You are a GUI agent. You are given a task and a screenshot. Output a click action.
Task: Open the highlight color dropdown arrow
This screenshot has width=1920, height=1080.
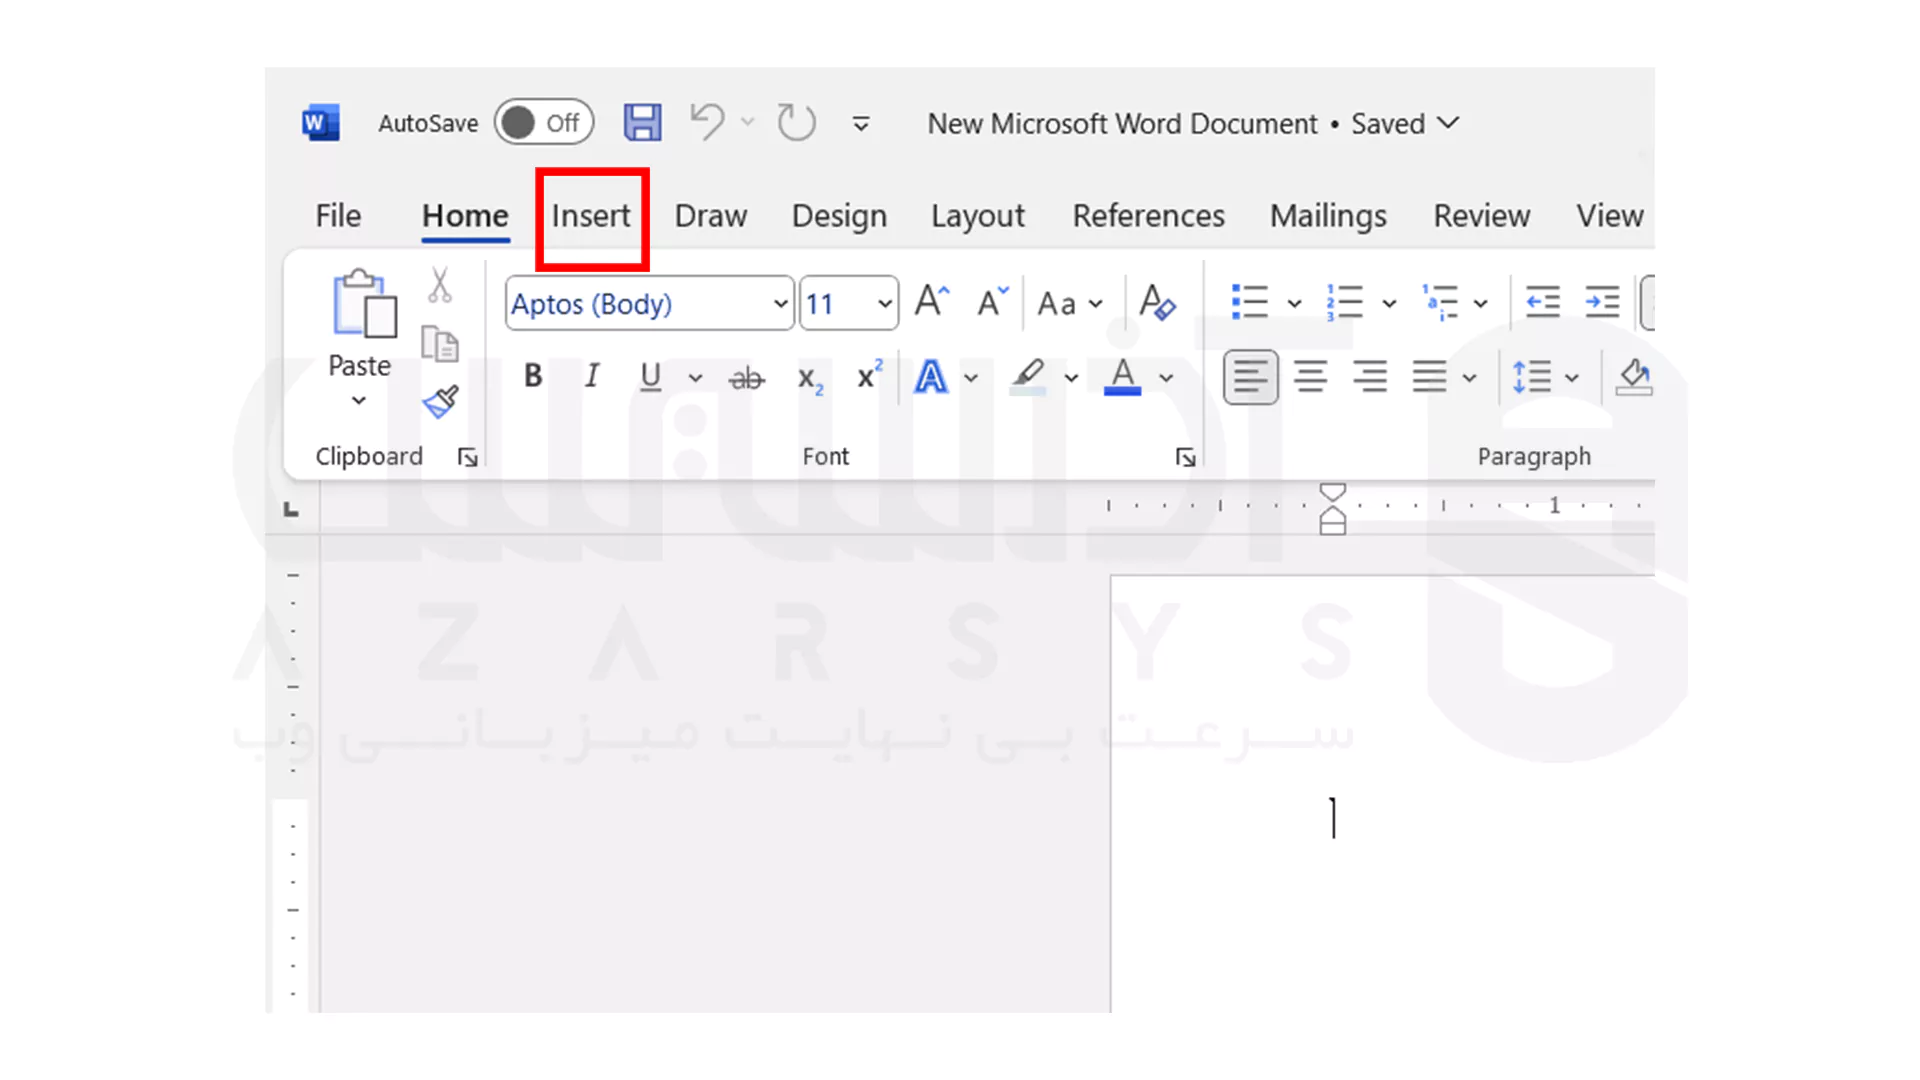1071,378
